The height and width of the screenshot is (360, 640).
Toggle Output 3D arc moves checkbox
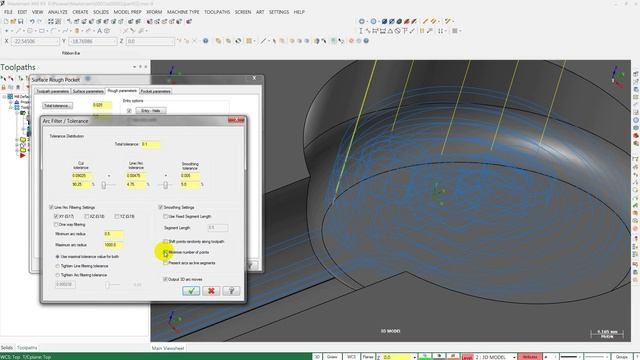pos(165,279)
